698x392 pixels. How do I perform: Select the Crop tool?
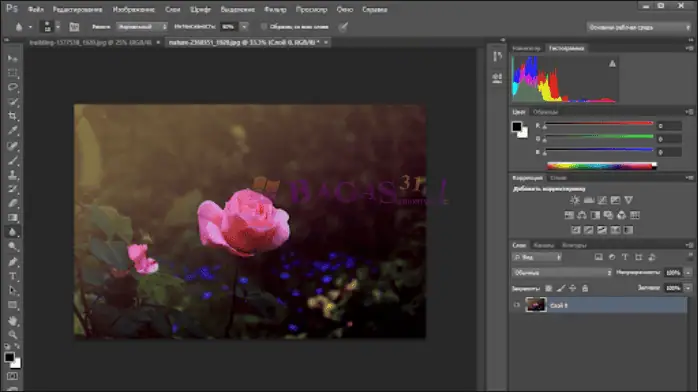[12, 116]
